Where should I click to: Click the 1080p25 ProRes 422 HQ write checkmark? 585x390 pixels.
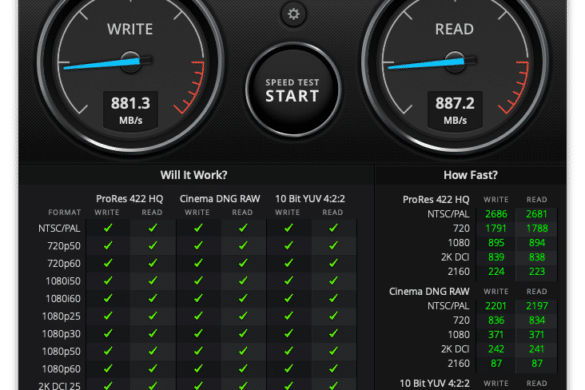click(108, 316)
